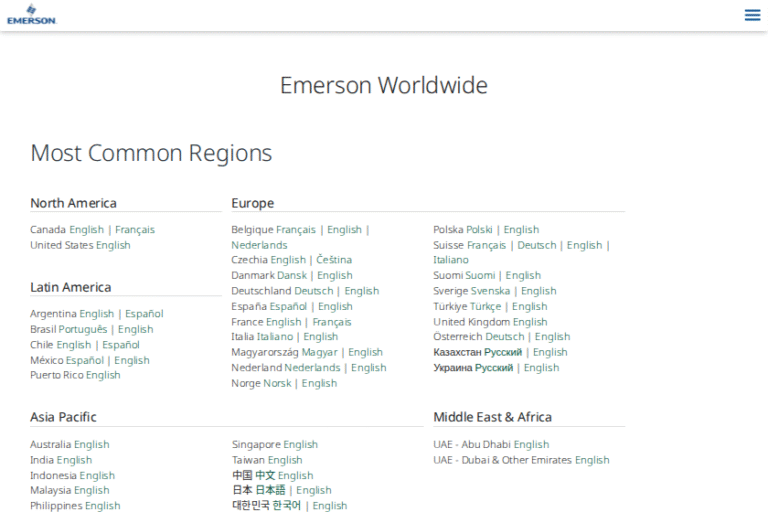Click México Español link
Screen dimensions: 768x512
(85, 360)
